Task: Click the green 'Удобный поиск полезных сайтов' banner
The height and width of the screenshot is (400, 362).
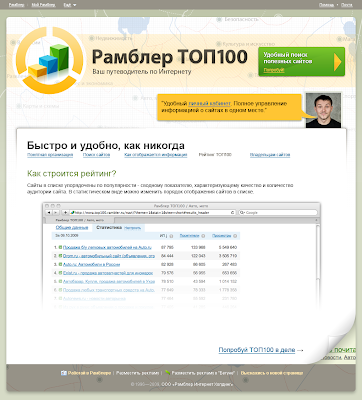Action: (302, 62)
